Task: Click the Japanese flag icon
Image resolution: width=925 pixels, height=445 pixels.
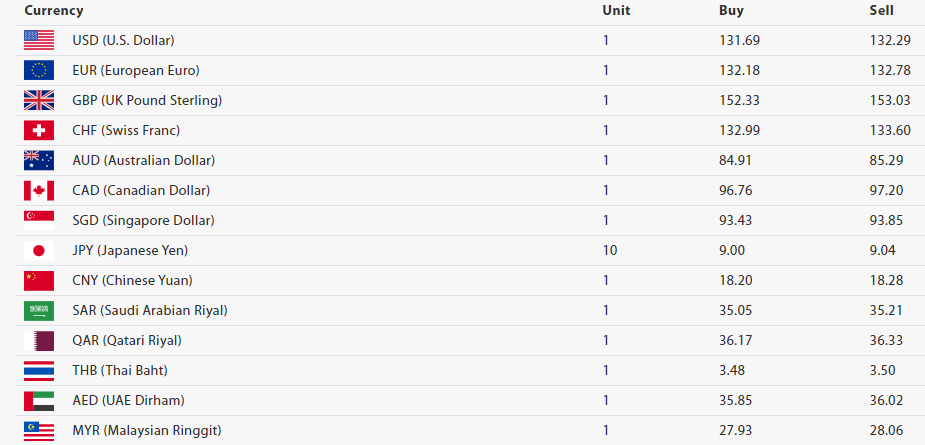Action: [x=39, y=250]
